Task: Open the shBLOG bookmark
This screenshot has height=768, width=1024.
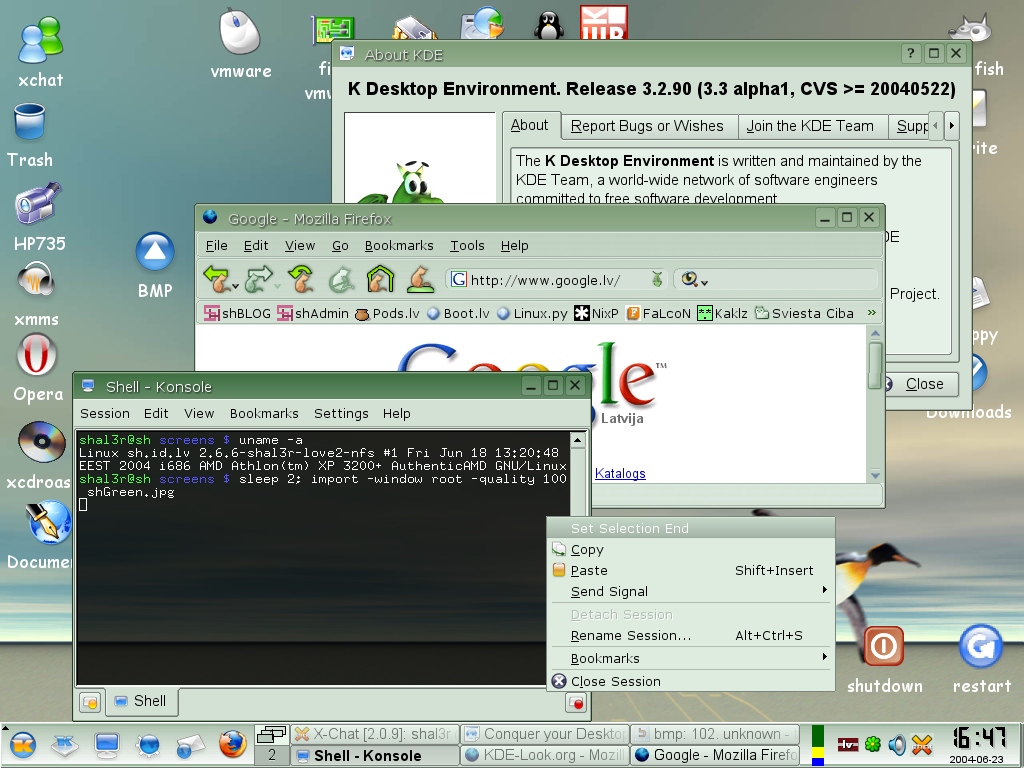Action: pos(237,313)
